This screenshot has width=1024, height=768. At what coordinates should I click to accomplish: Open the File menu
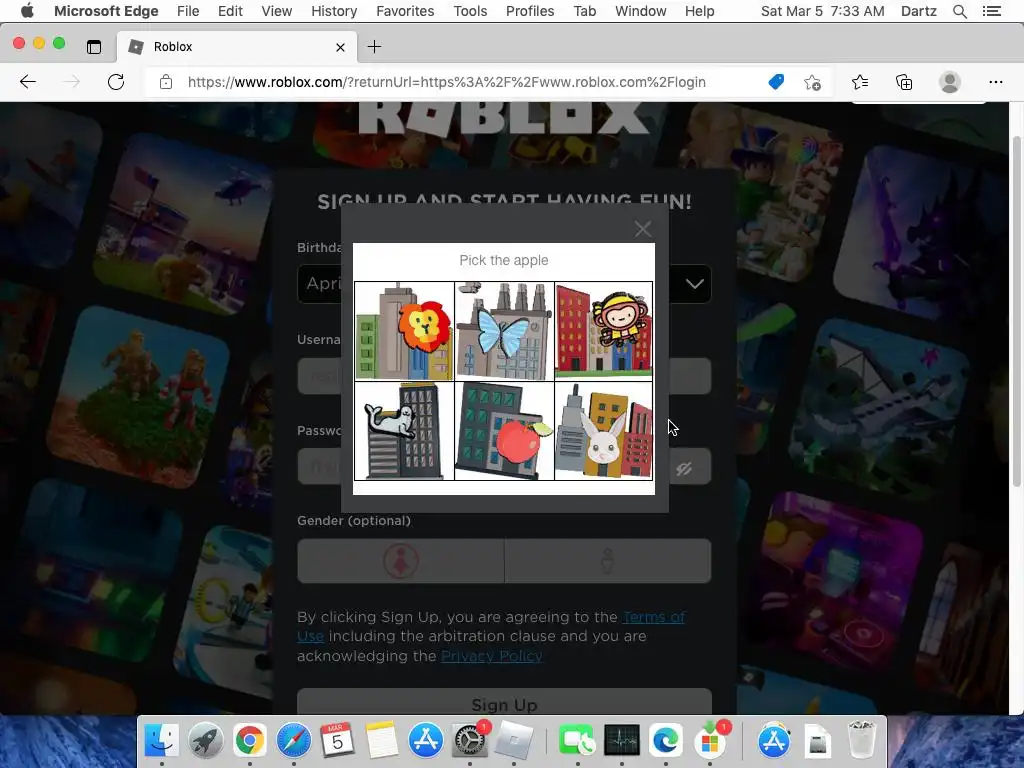click(x=188, y=11)
